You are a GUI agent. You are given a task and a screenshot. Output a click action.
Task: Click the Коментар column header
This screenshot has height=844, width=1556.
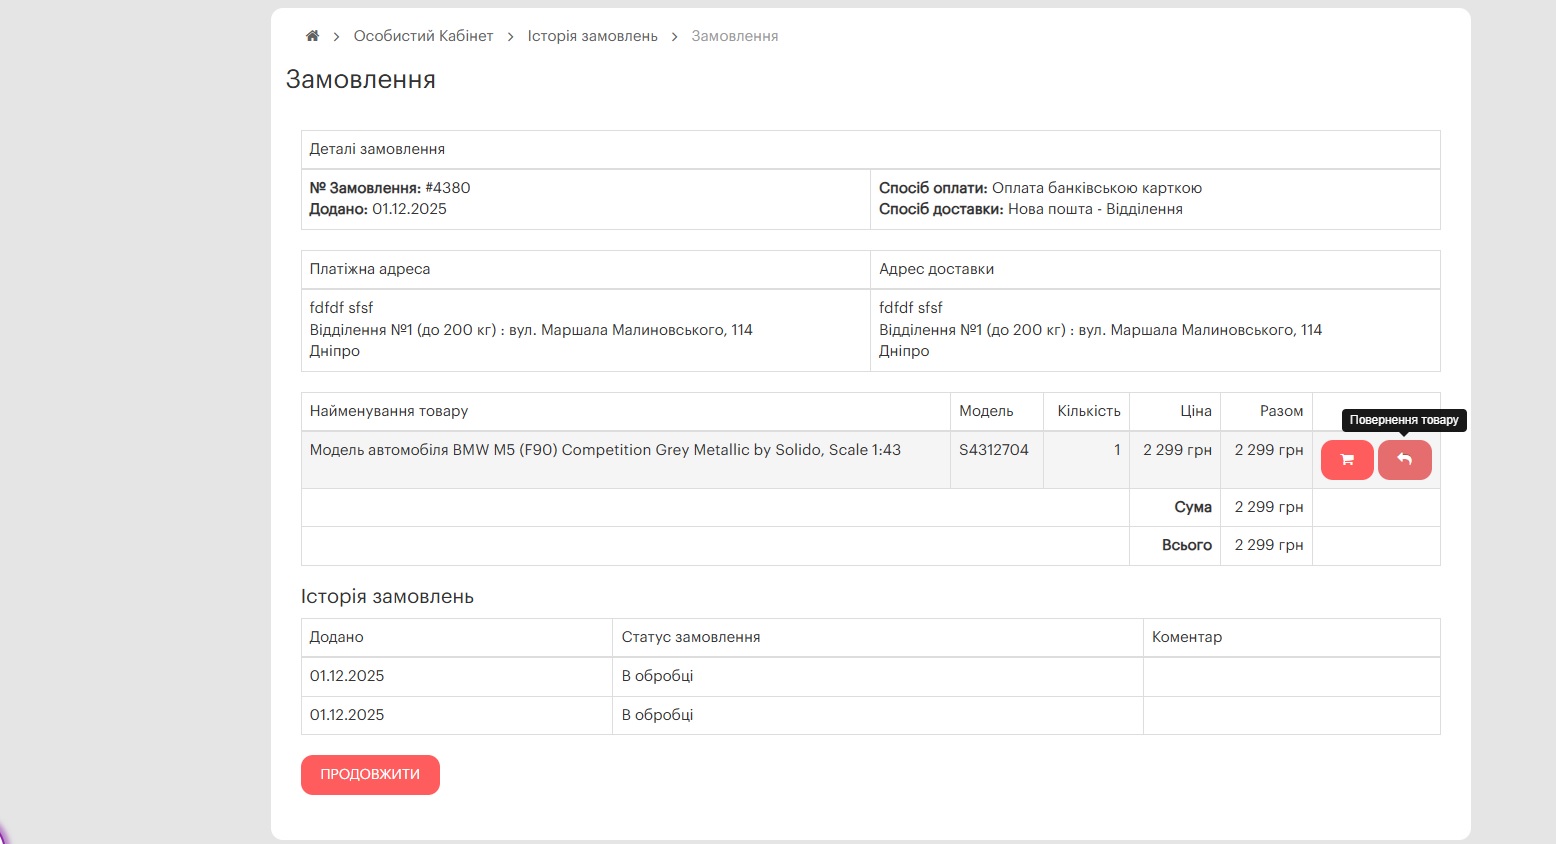tap(1186, 637)
